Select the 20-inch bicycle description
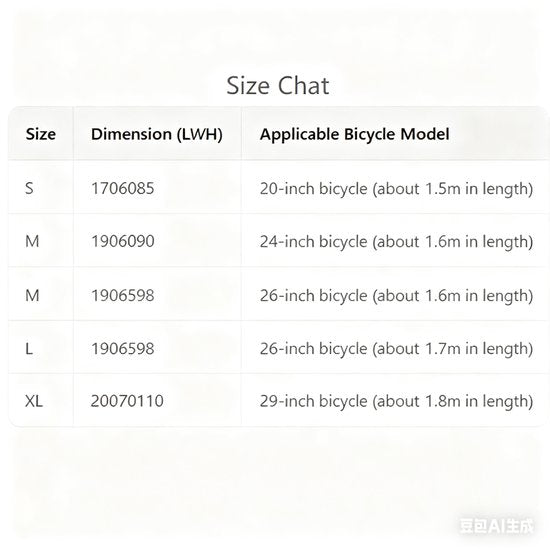This screenshot has height=549, width=550. point(396,189)
